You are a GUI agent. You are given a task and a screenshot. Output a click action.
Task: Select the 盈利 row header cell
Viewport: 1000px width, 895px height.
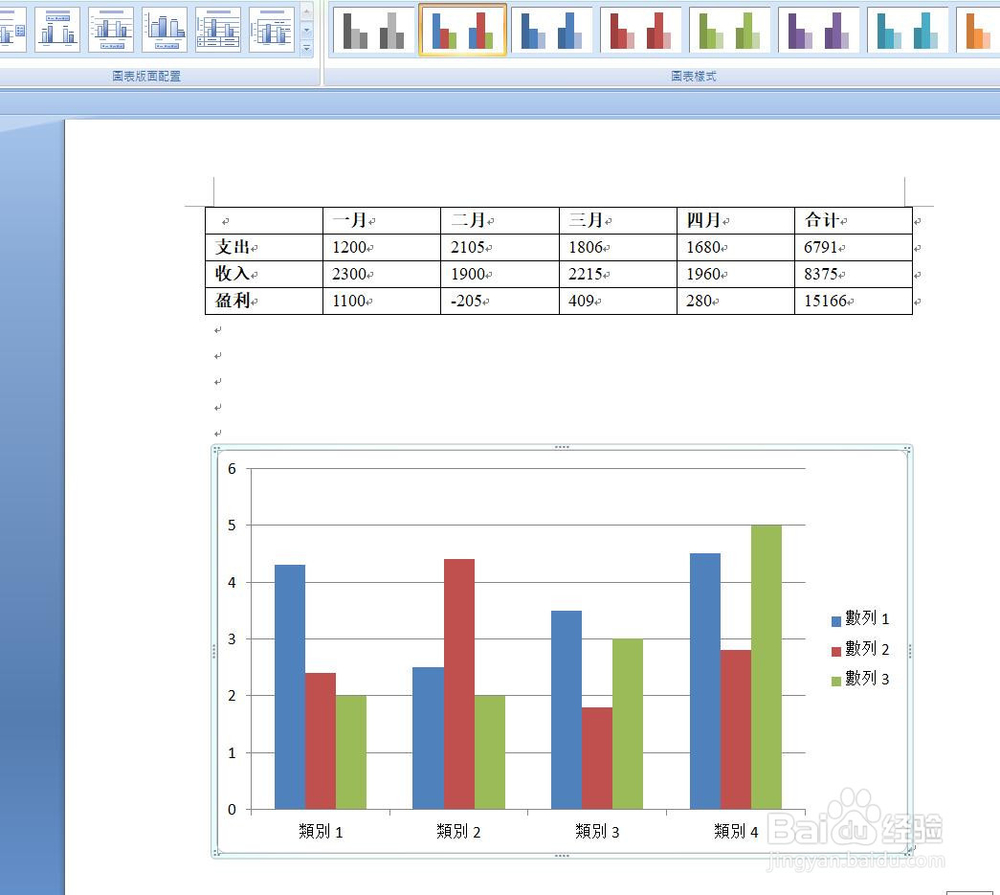tap(234, 301)
